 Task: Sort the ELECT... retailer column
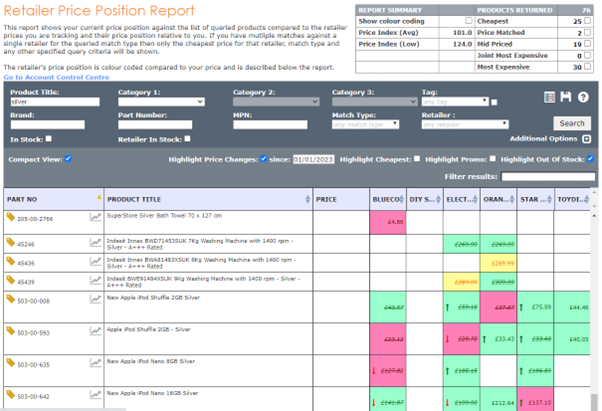[x=475, y=199]
